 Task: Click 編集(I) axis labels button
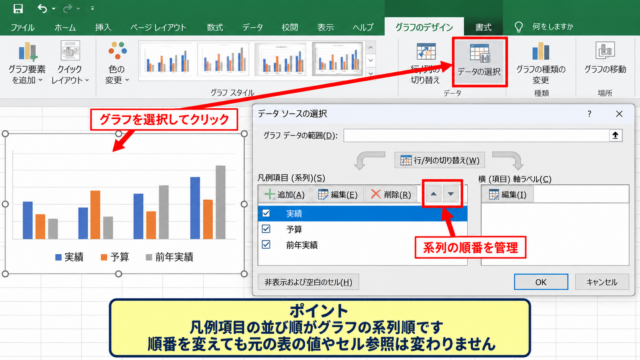(508, 195)
